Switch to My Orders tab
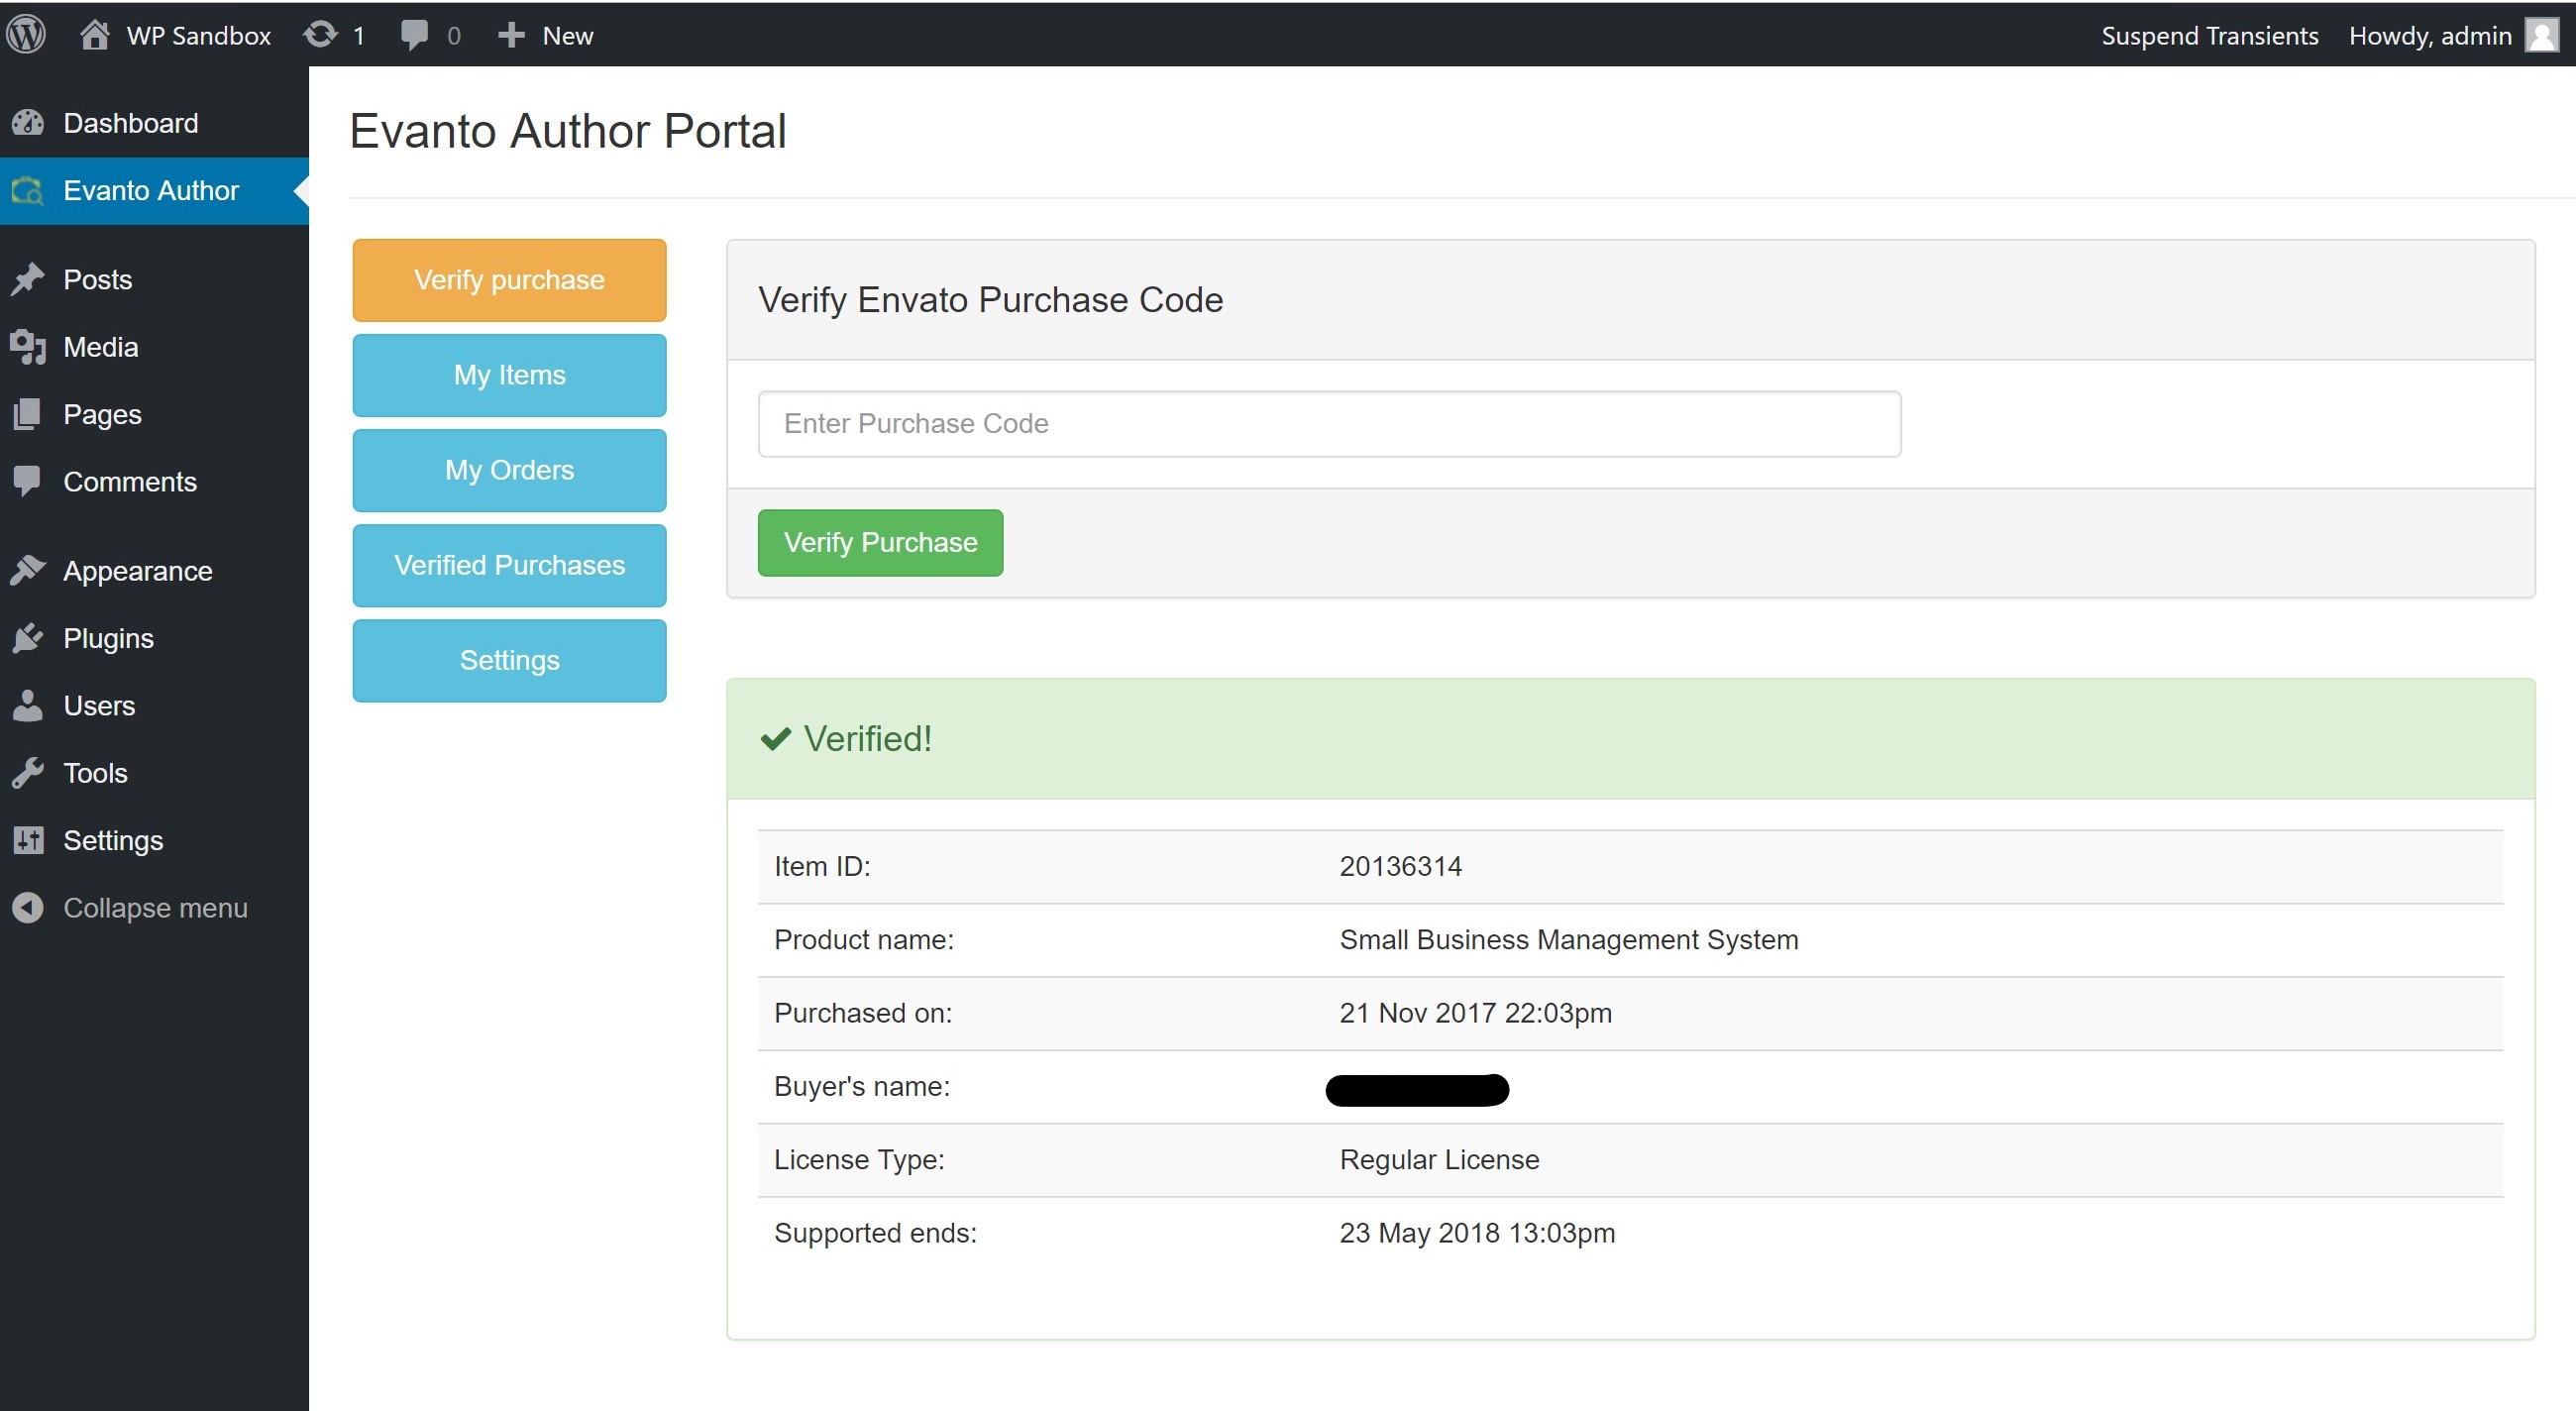This screenshot has height=1411, width=2576. tap(509, 470)
